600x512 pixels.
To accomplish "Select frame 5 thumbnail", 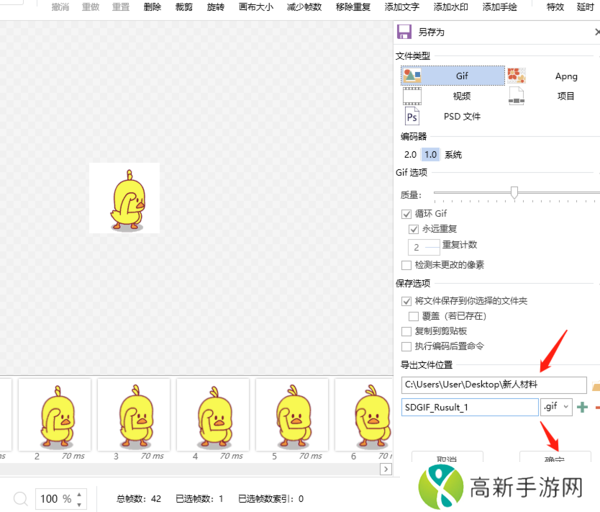I will (292, 415).
